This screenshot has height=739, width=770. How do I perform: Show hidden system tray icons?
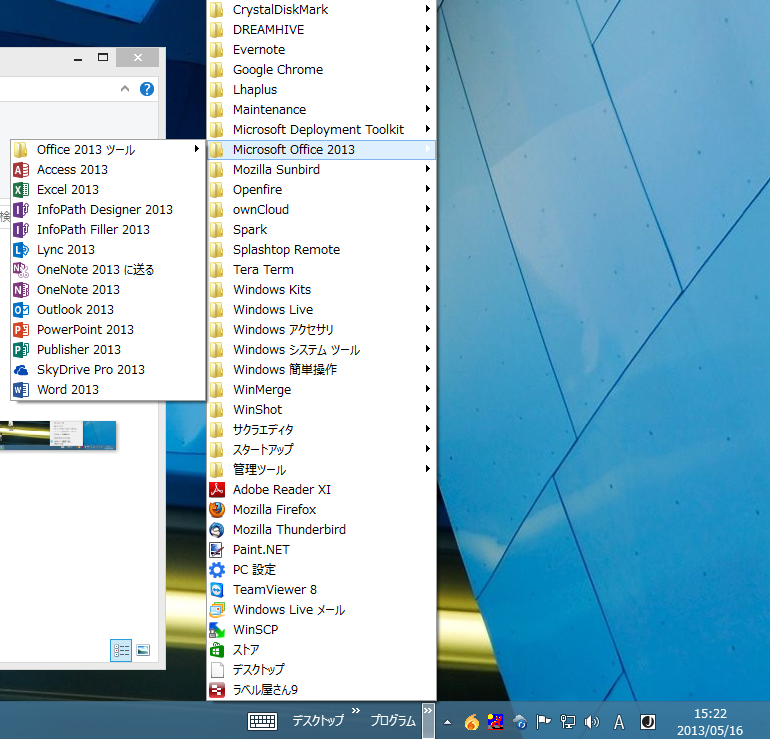447,722
